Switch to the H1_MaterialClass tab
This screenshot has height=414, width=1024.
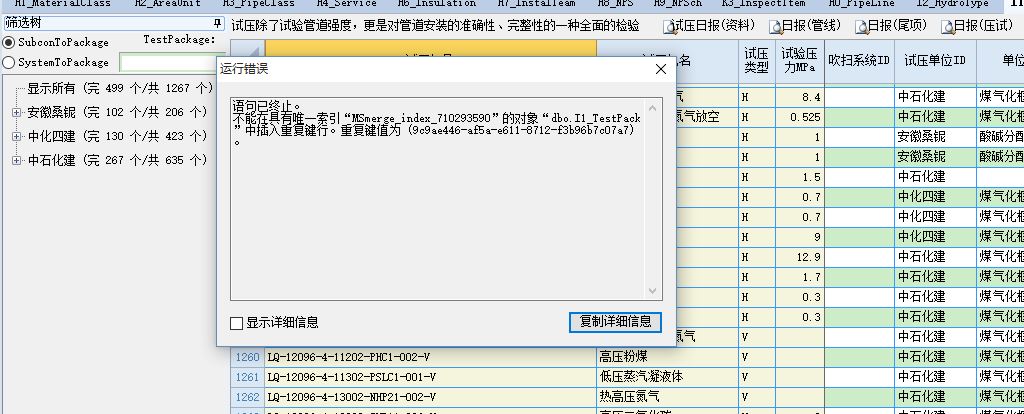point(63,3)
